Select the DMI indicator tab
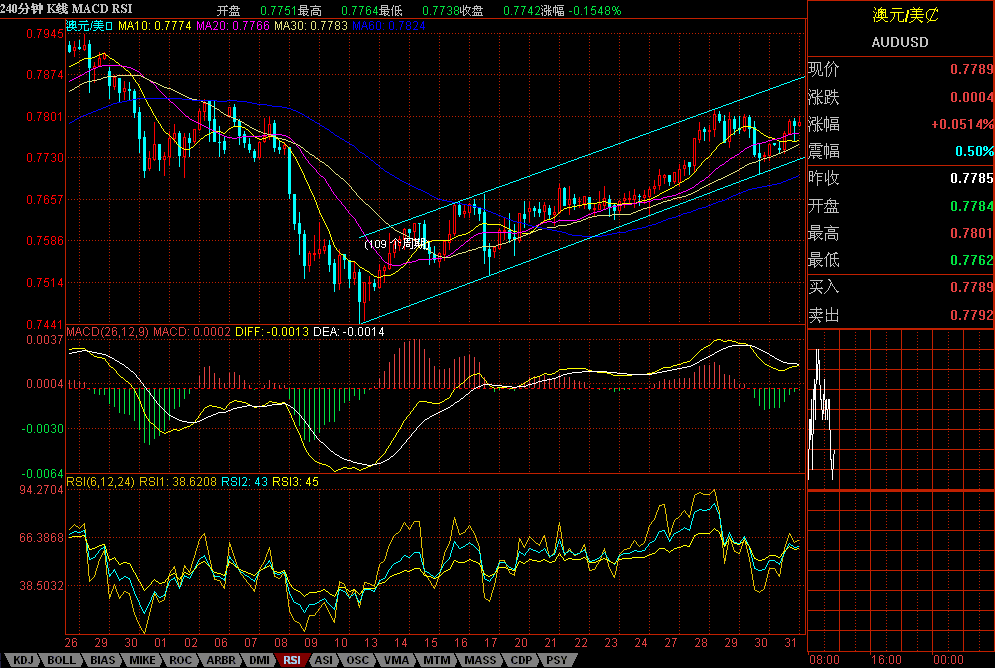 pyautogui.click(x=258, y=660)
